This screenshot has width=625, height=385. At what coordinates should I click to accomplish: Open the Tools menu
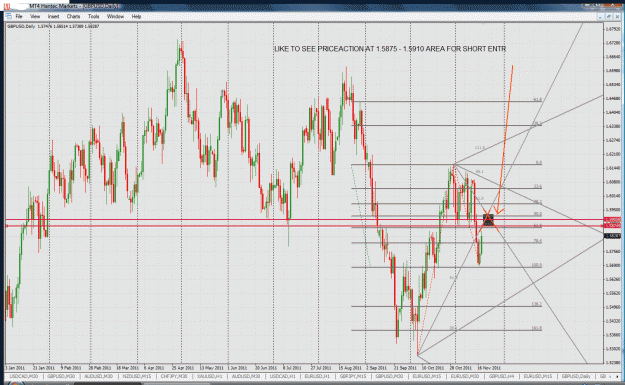[x=93, y=16]
